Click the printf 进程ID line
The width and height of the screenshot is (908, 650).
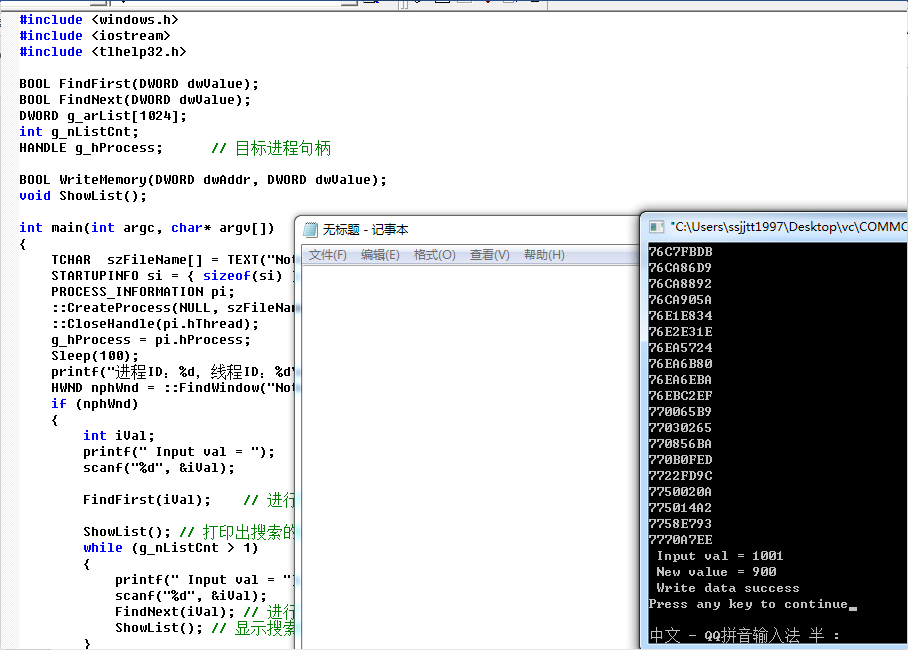tap(173, 372)
